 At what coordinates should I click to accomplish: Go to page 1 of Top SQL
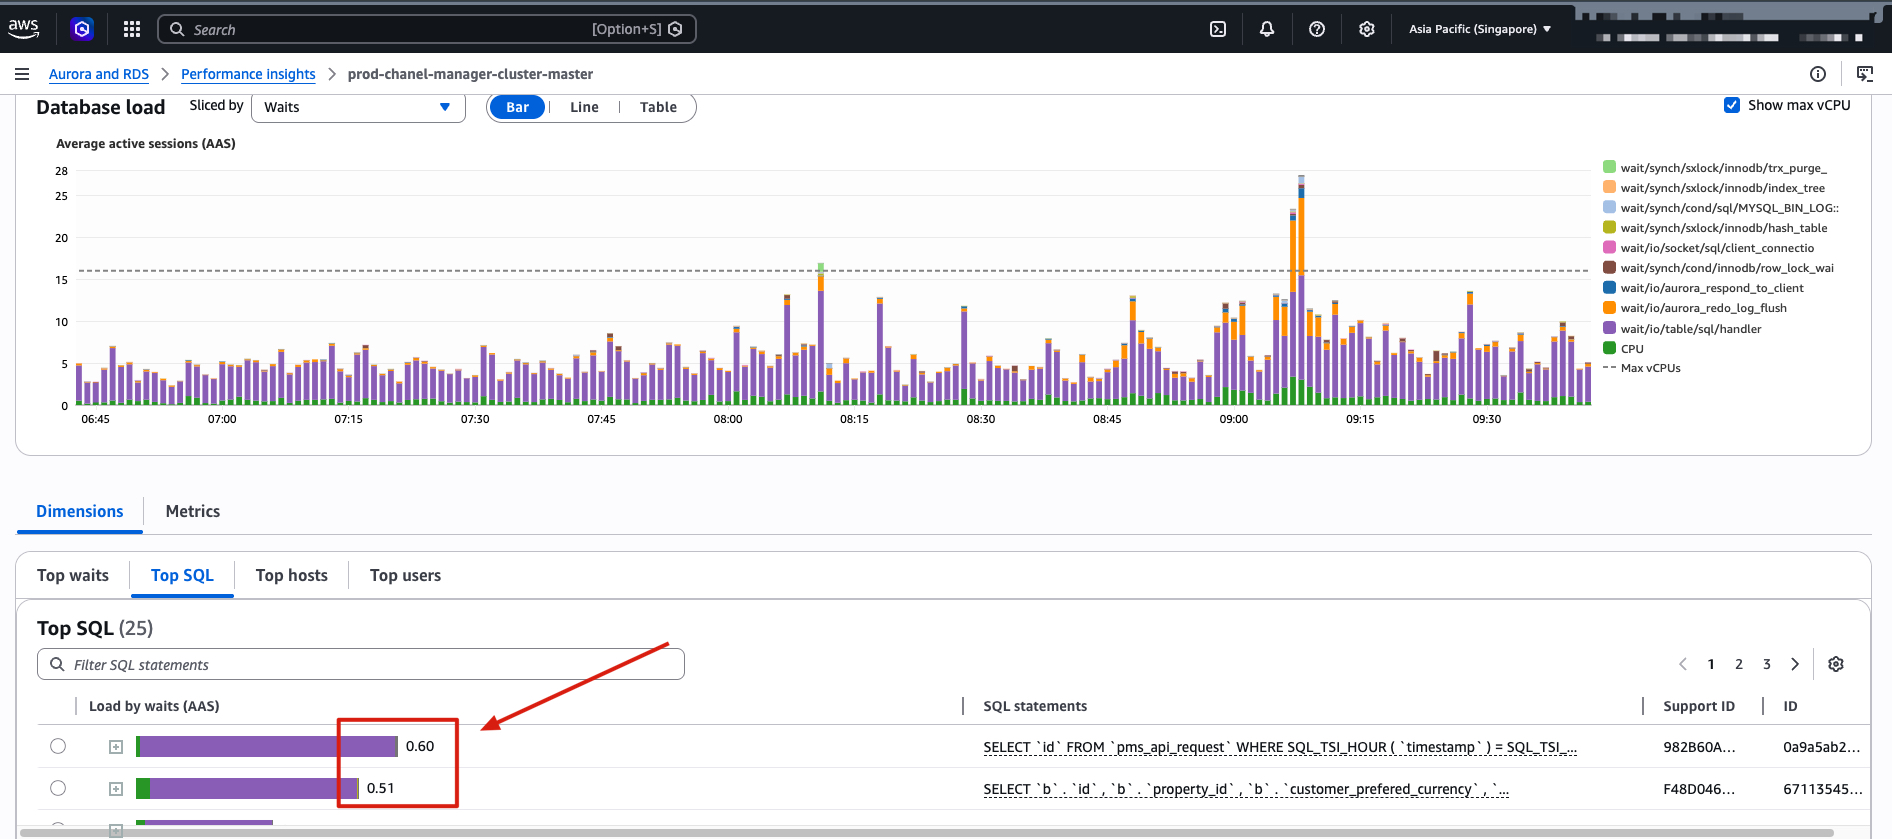1711,664
